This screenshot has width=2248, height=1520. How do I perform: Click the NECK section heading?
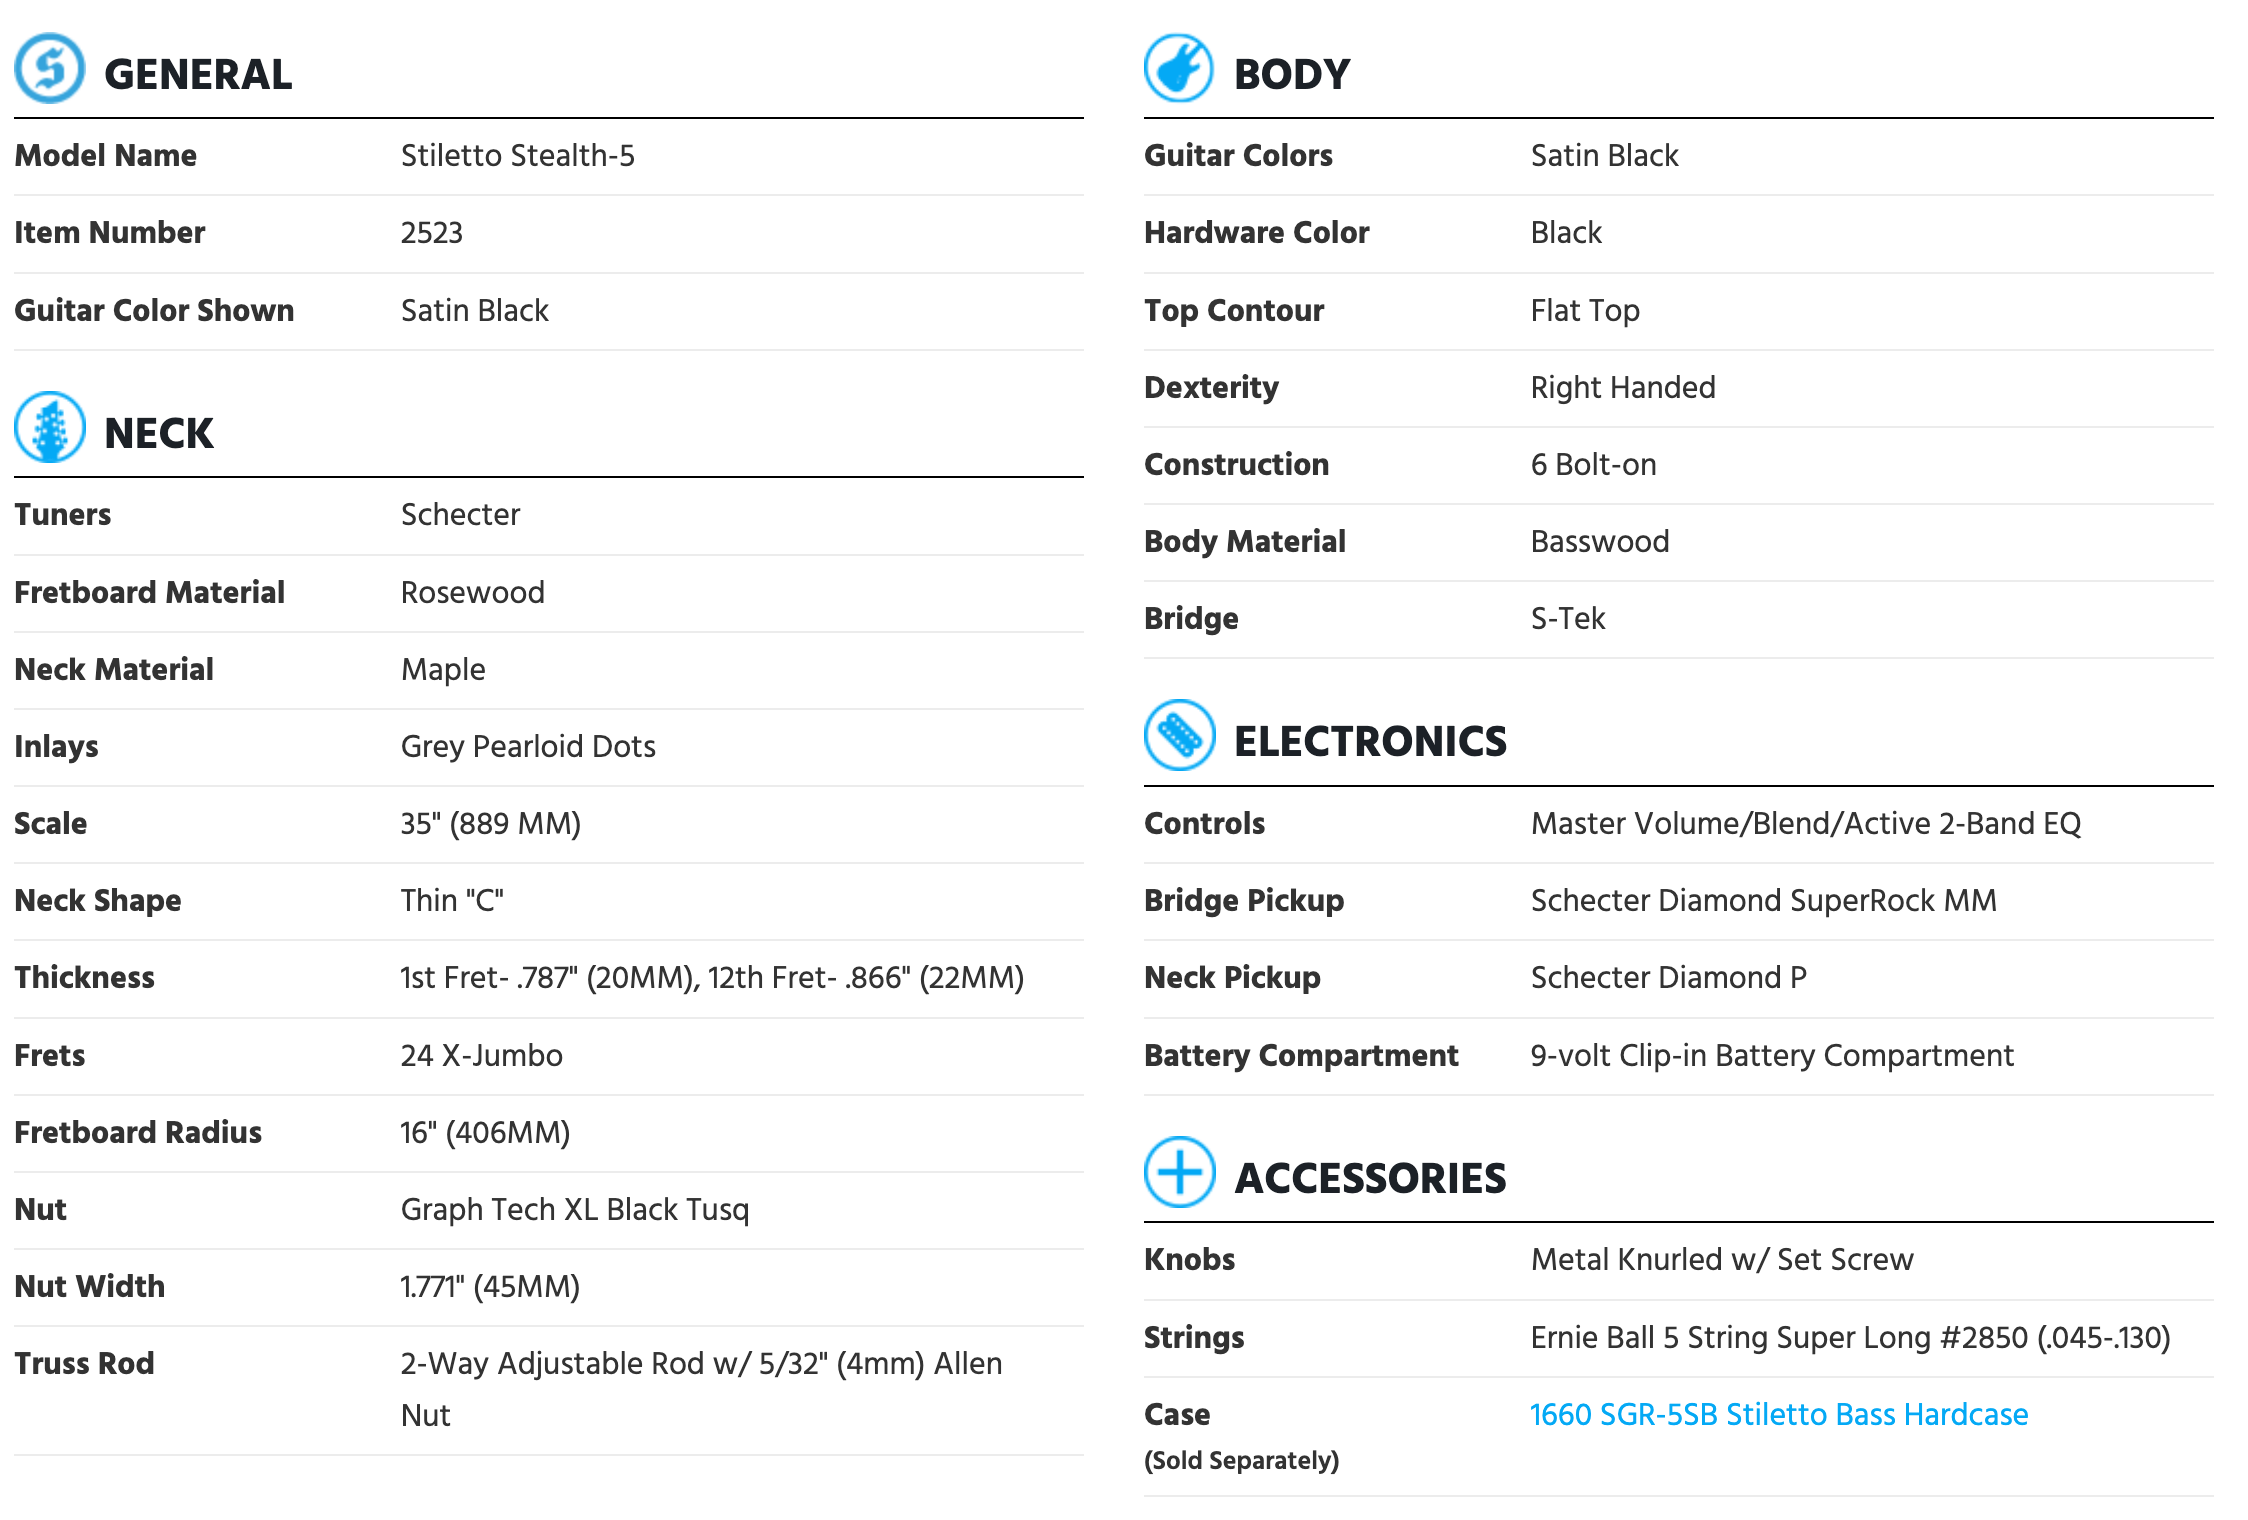coord(159,433)
